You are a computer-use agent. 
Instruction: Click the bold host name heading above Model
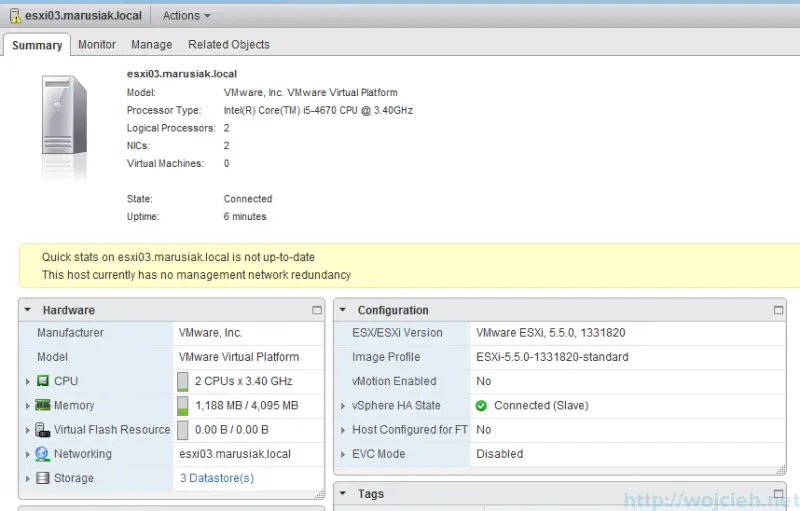coord(182,74)
